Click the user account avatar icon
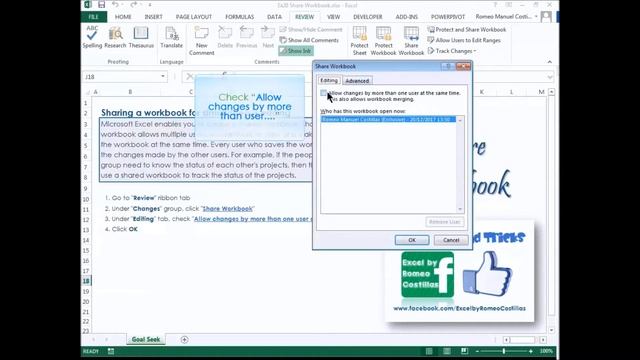640x360 pixels. (x=546, y=16)
